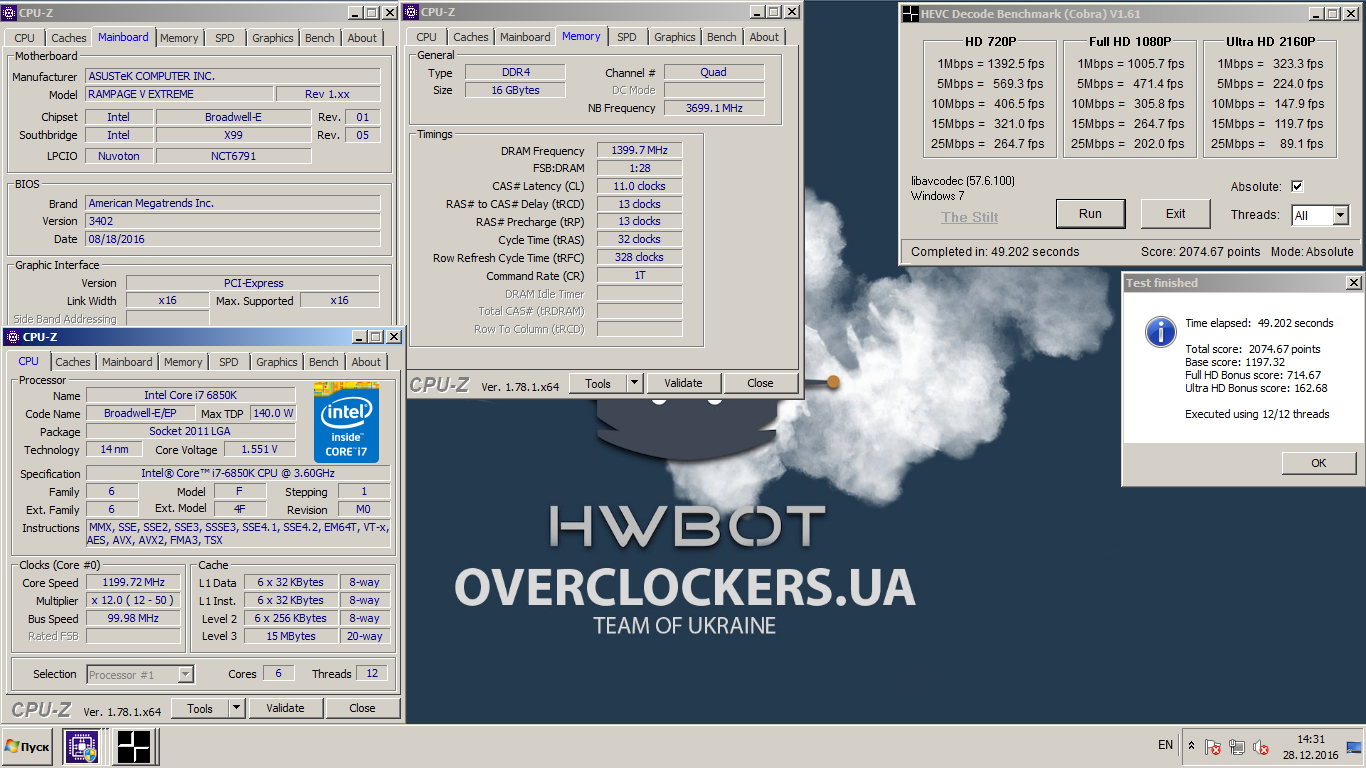Switch to the Caches tab in the Mainboard window
The height and width of the screenshot is (768, 1366).
point(69,38)
